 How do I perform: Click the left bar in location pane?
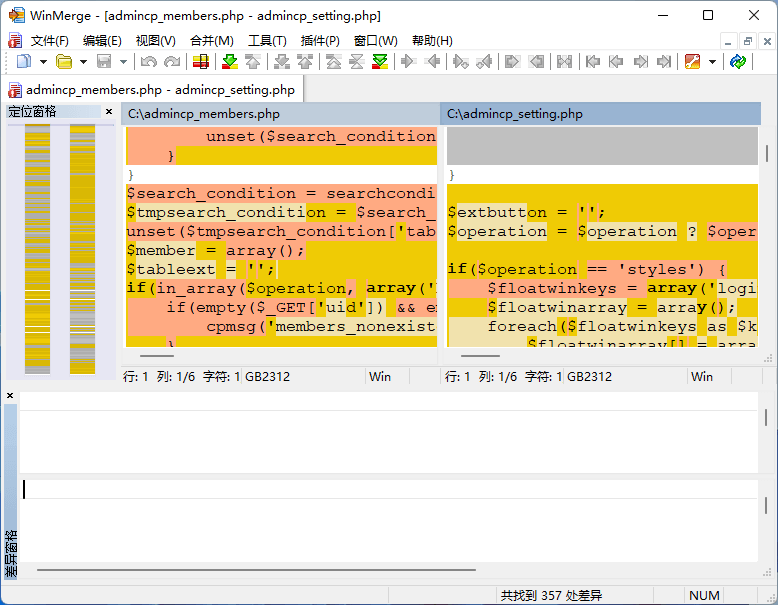[x=37, y=249]
